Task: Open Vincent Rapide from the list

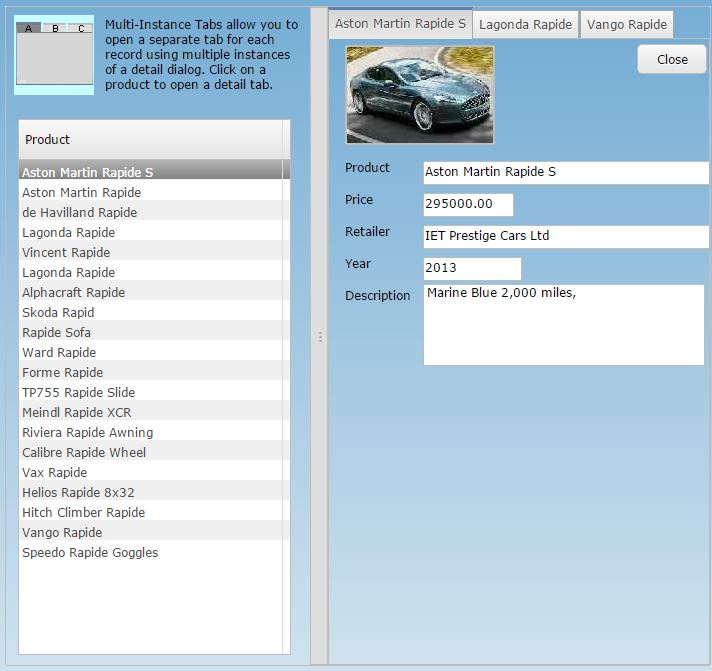Action: (66, 252)
